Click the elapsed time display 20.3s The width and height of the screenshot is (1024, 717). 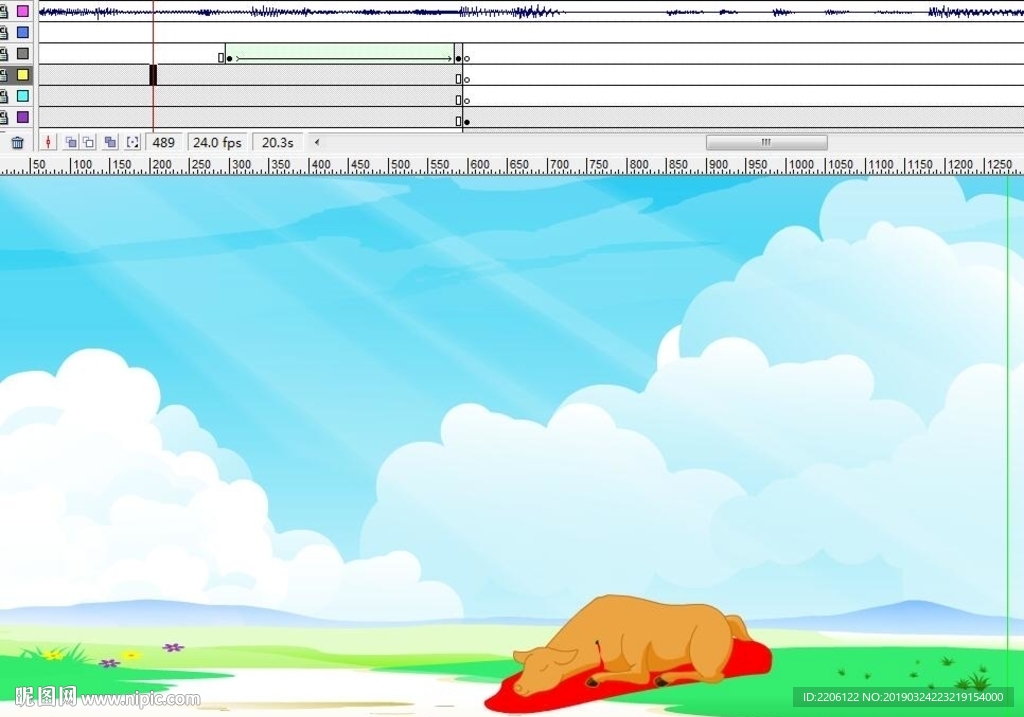coord(278,142)
